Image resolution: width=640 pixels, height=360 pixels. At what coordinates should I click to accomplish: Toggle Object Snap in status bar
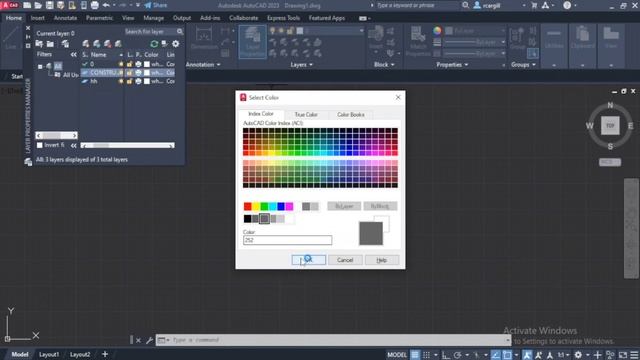507,355
